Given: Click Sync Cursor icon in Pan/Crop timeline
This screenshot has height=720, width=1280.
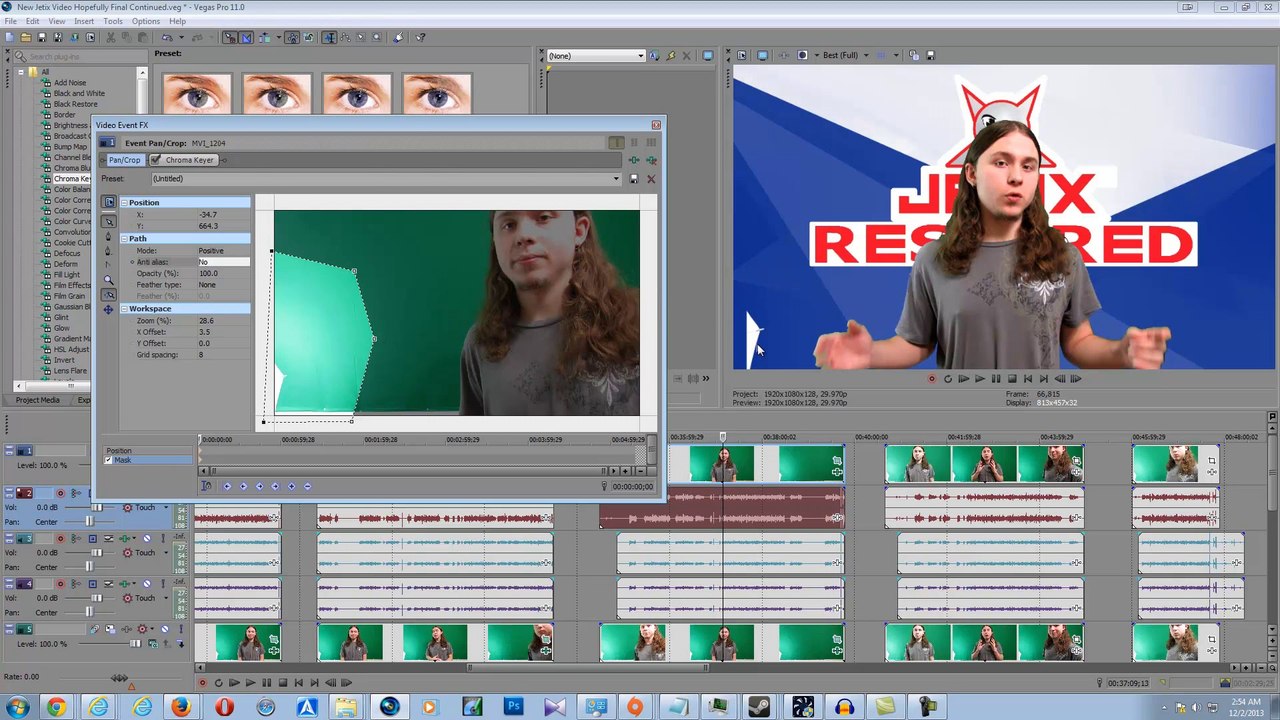Looking at the screenshot, I should (205, 486).
